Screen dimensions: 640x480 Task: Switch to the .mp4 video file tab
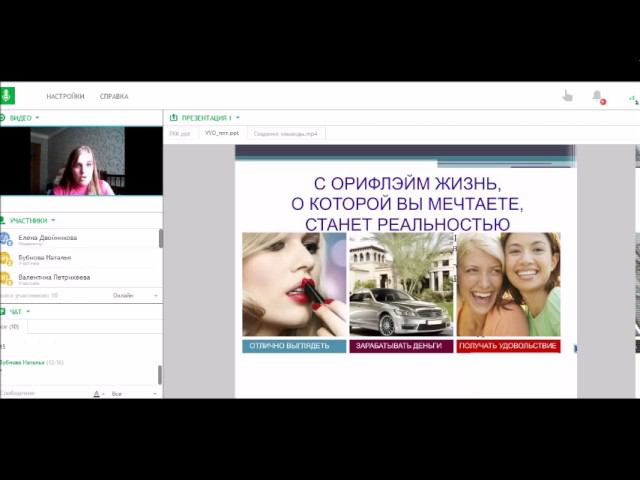(285, 133)
